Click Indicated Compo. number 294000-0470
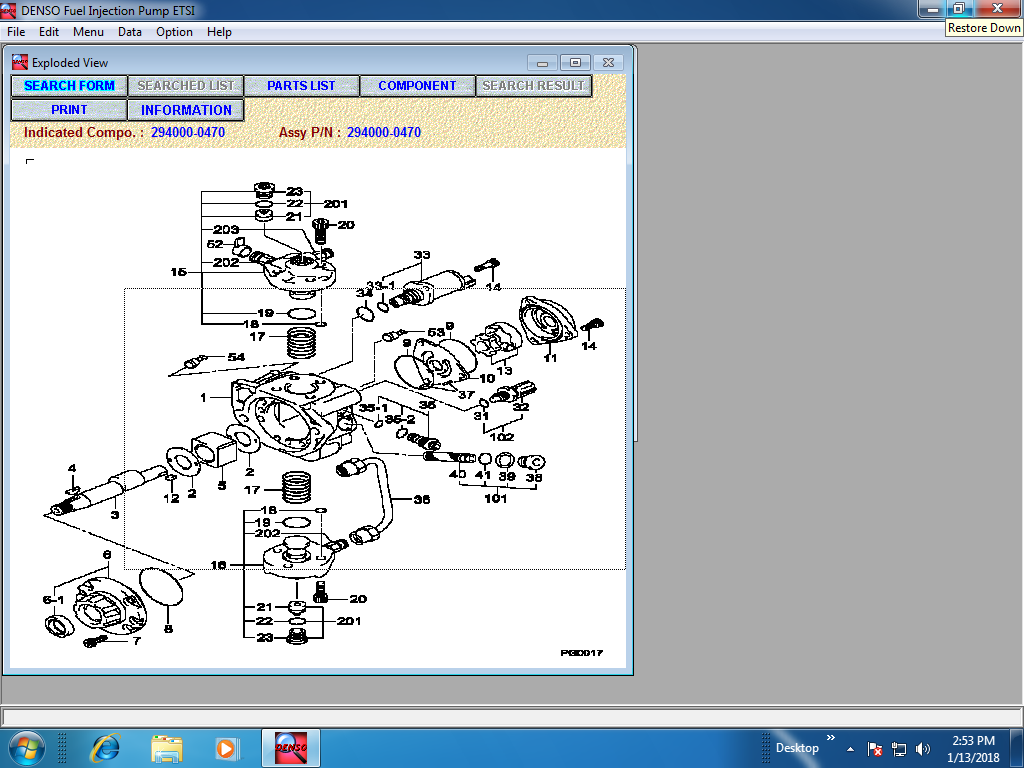This screenshot has width=1024, height=768. 188,132
